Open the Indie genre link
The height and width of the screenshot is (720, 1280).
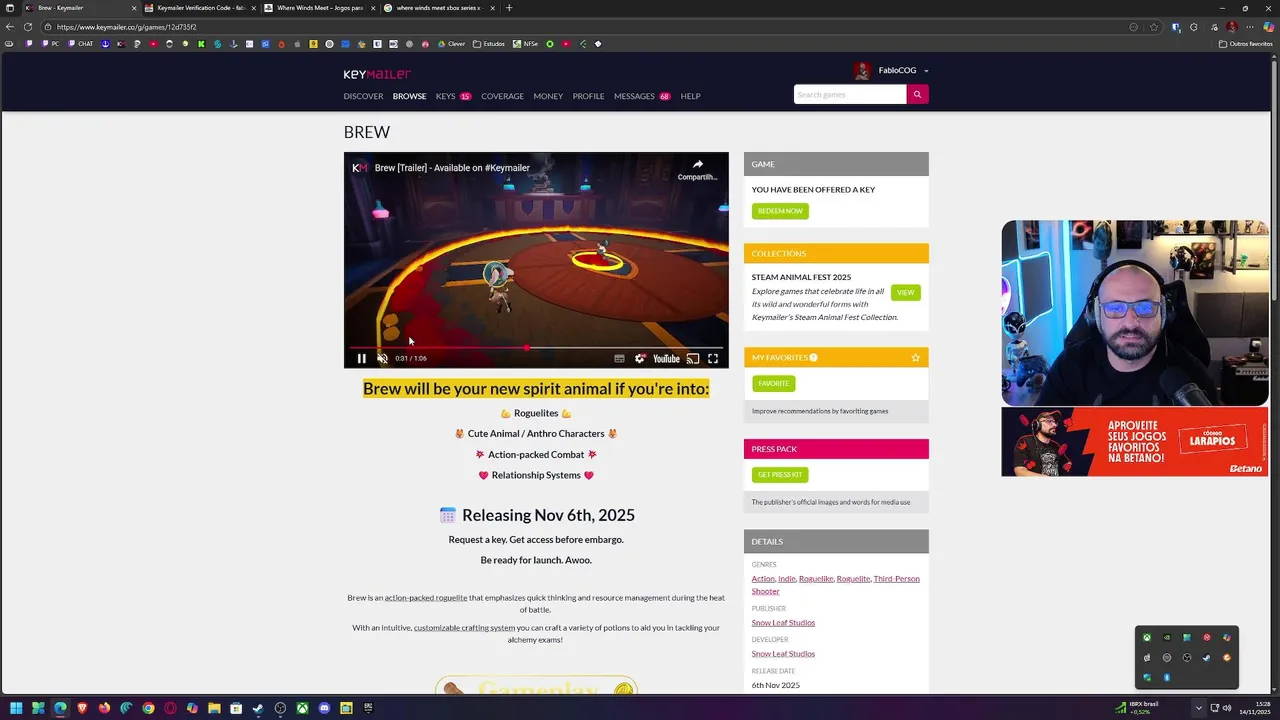pos(787,579)
